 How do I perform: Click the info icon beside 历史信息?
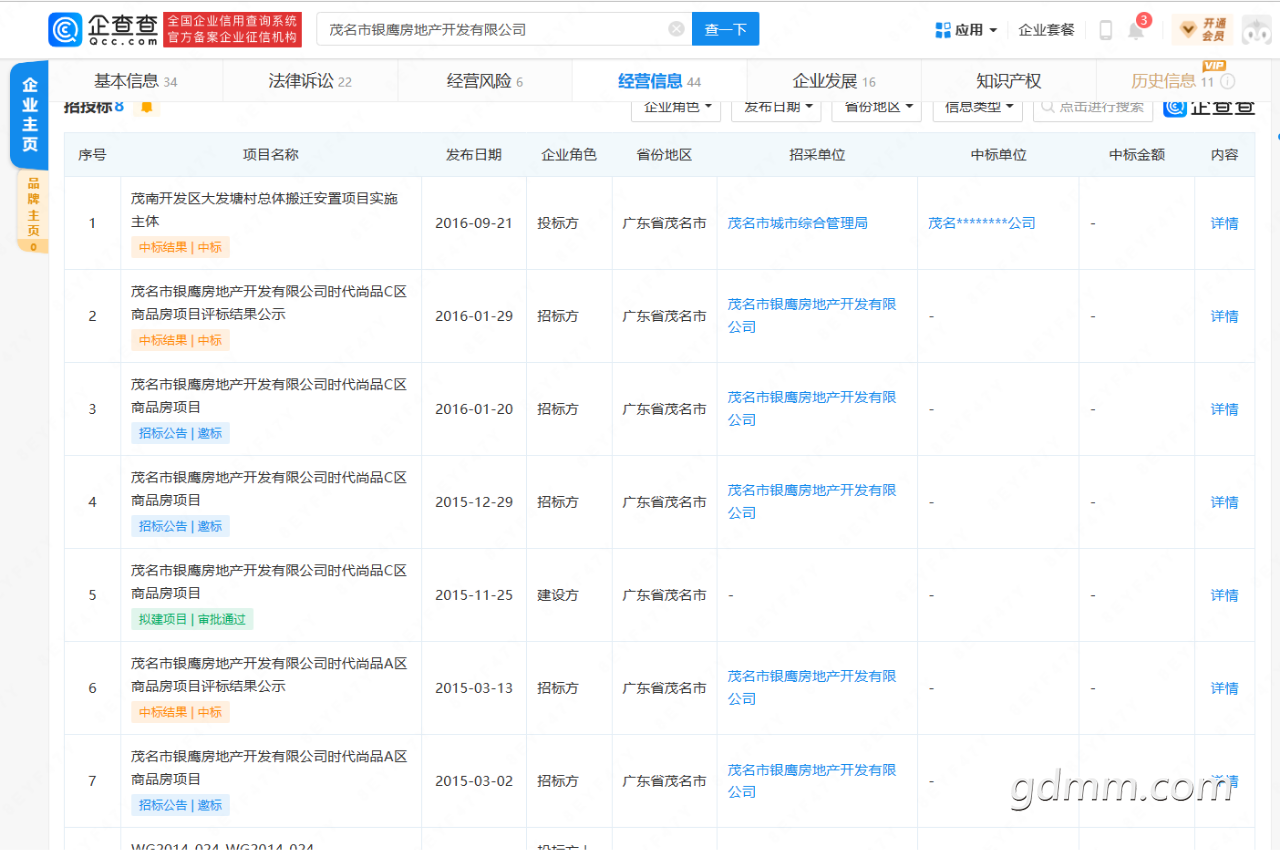[x=1227, y=82]
